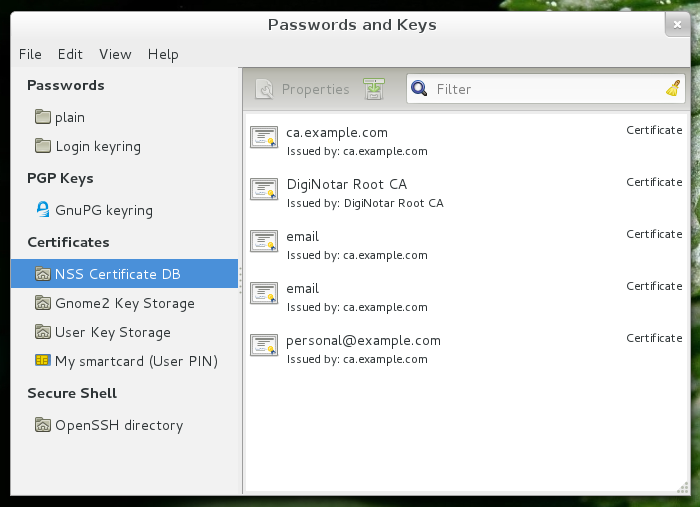
Task: Click inside the Filter text field
Action: (546, 89)
